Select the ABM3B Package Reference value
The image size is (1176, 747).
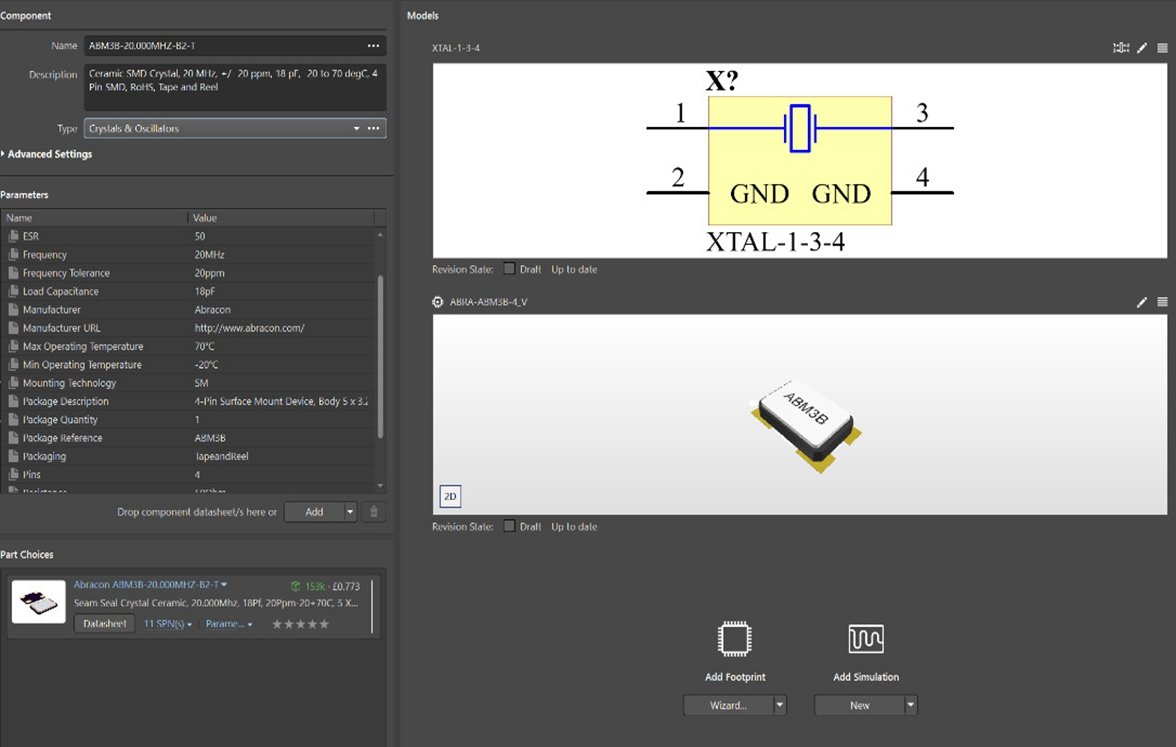pyautogui.click(x=210, y=438)
